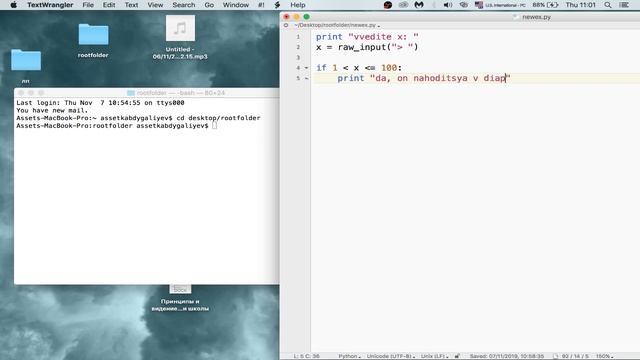Open the Text menu
Image resolution: width=640 pixels, height=360 pixels.
click(131, 5)
